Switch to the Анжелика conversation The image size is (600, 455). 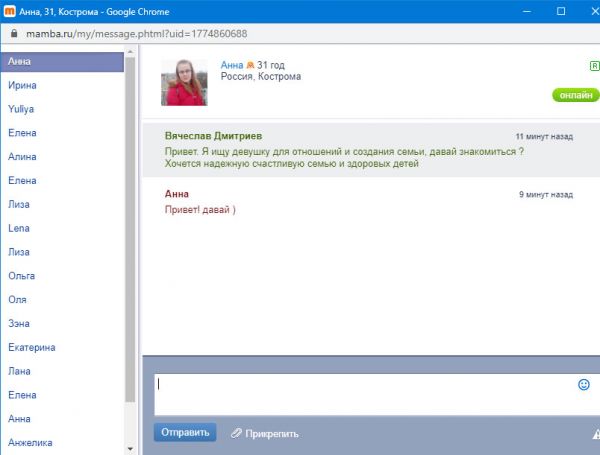click(30, 442)
